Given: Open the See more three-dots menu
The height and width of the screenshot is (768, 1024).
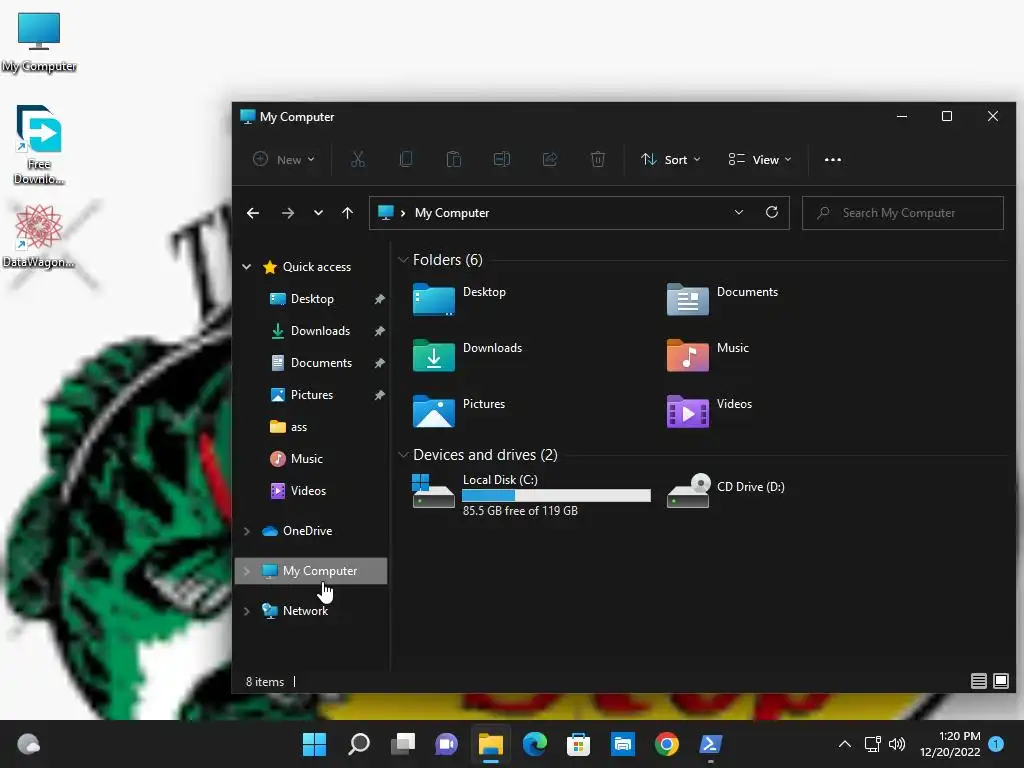Looking at the screenshot, I should pyautogui.click(x=833, y=159).
